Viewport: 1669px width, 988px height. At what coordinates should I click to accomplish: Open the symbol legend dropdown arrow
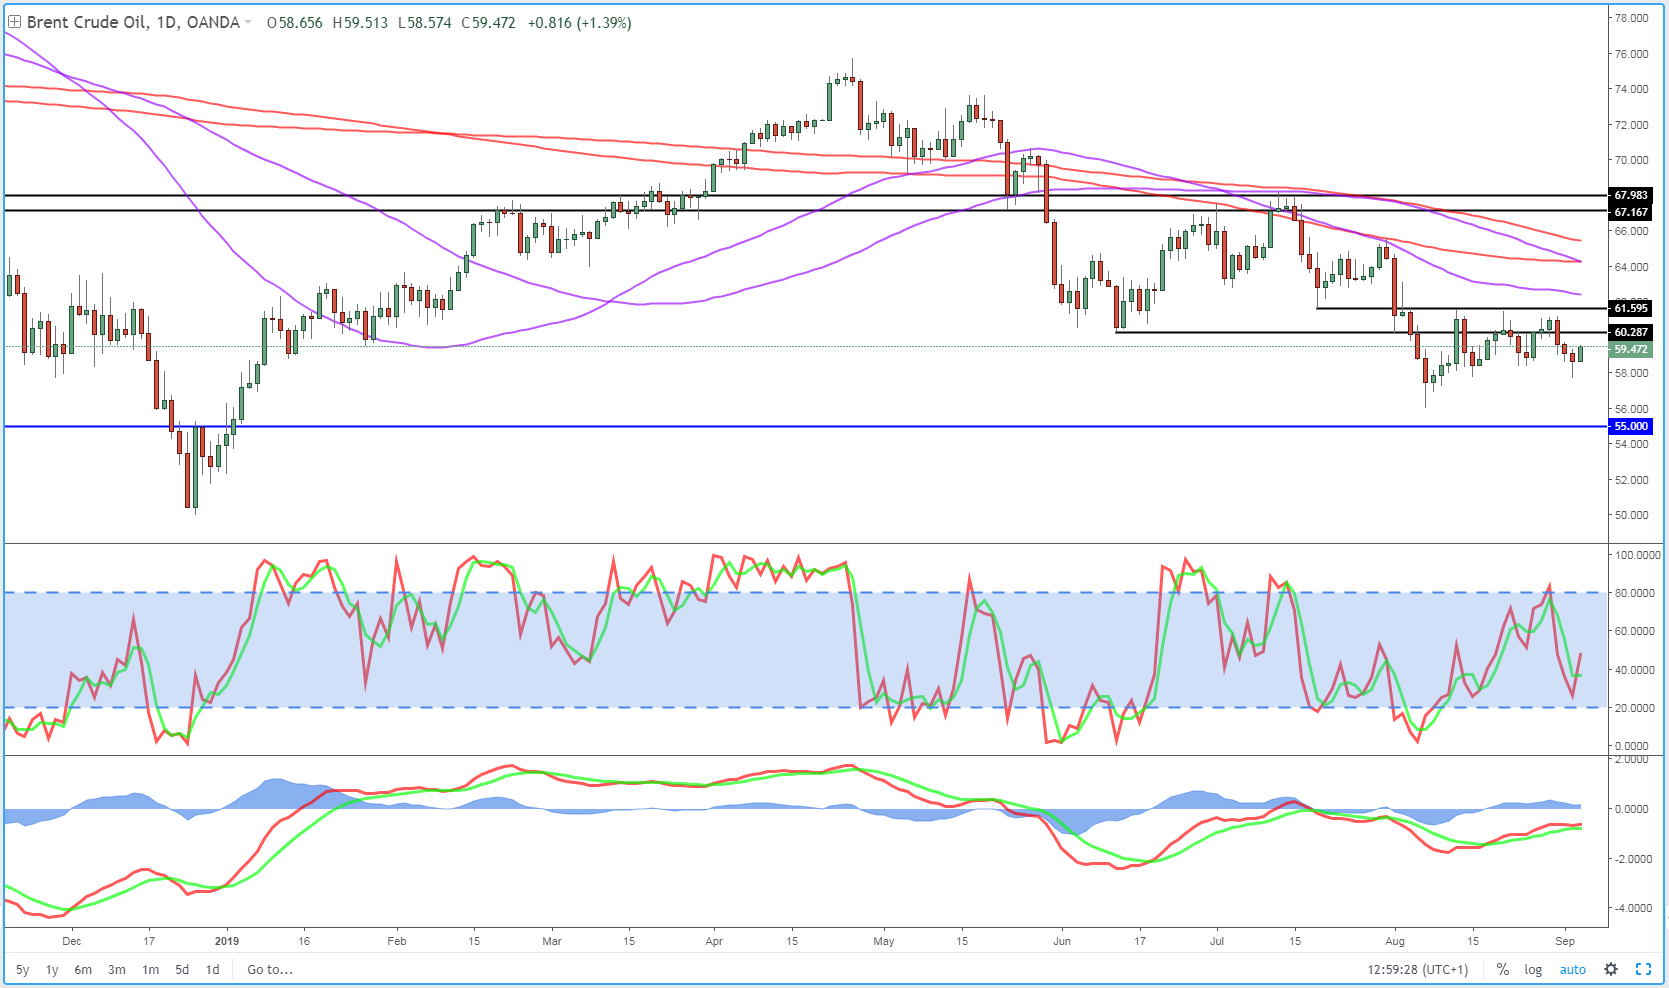[248, 23]
